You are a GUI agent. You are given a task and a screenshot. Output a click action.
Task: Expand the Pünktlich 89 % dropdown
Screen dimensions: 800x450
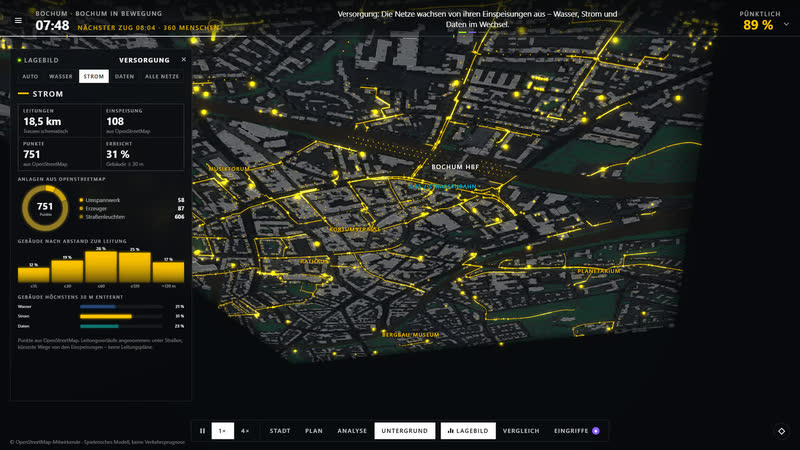(786, 24)
